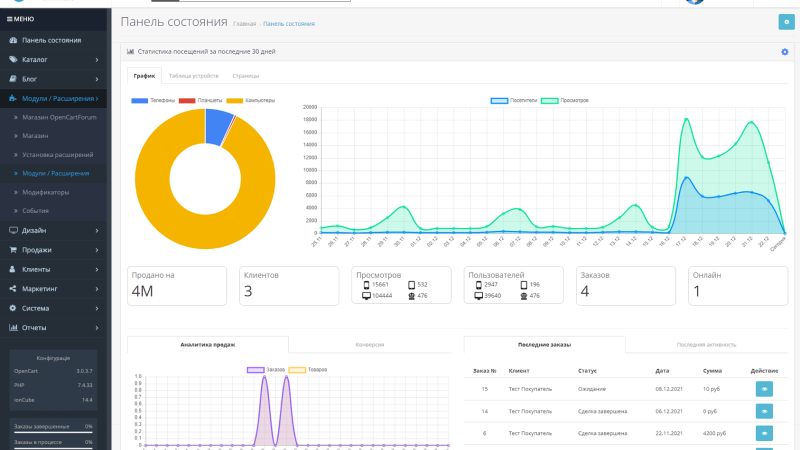This screenshot has width=800, height=450.
Task: Click the Отчеты bar chart icon
Action: coord(13,328)
